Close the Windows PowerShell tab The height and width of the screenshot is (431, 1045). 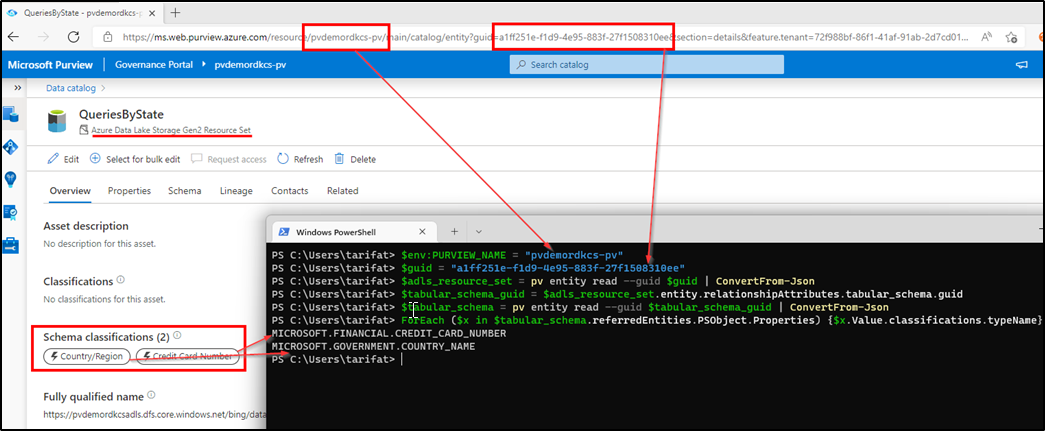pyautogui.click(x=423, y=231)
